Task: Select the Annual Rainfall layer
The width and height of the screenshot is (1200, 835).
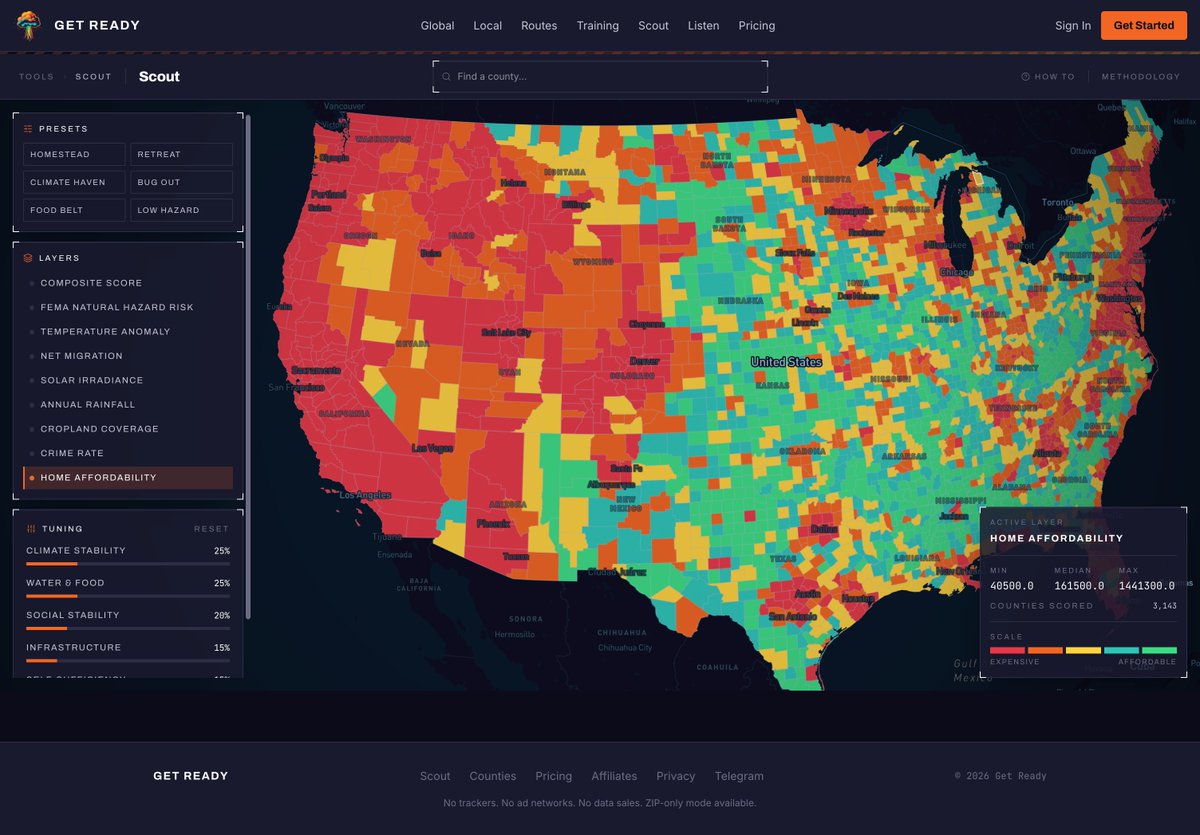Action: click(x=128, y=405)
